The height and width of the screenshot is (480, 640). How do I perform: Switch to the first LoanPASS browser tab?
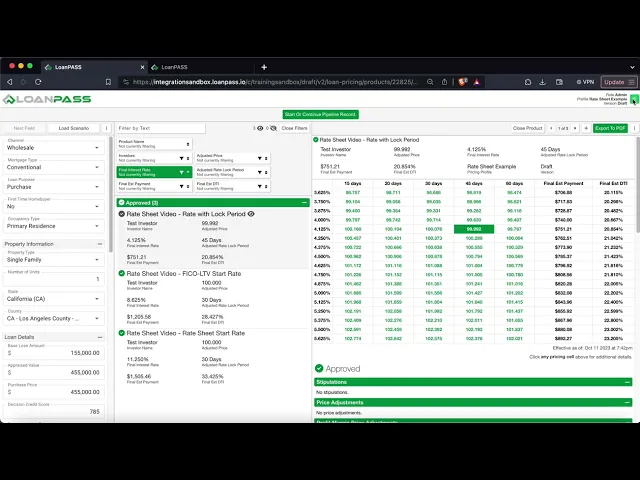pyautogui.click(x=94, y=67)
